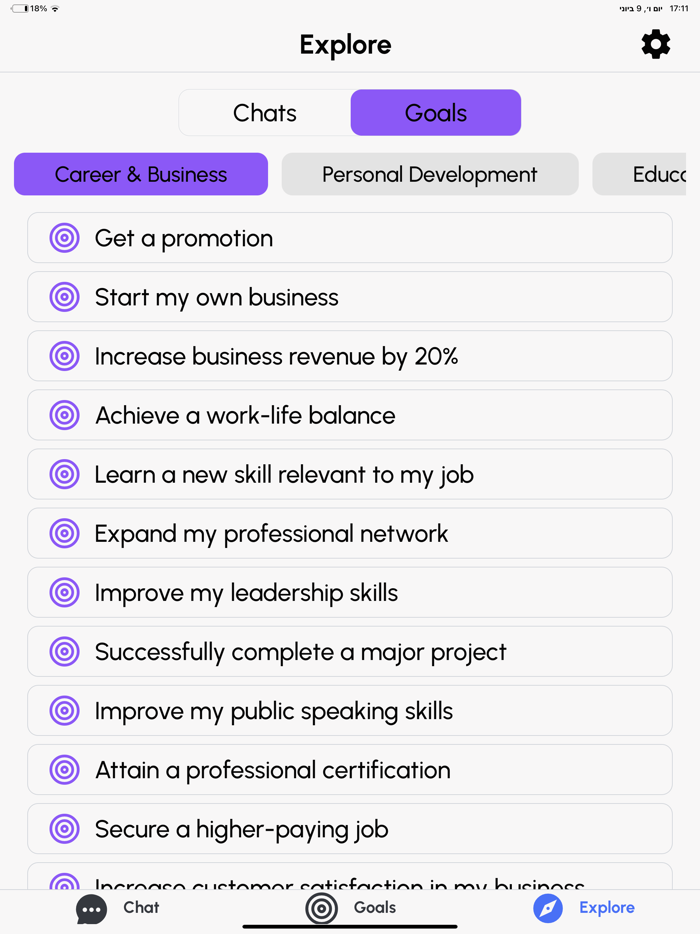Select the Chat bubble icon in bottom bar

click(x=91, y=908)
